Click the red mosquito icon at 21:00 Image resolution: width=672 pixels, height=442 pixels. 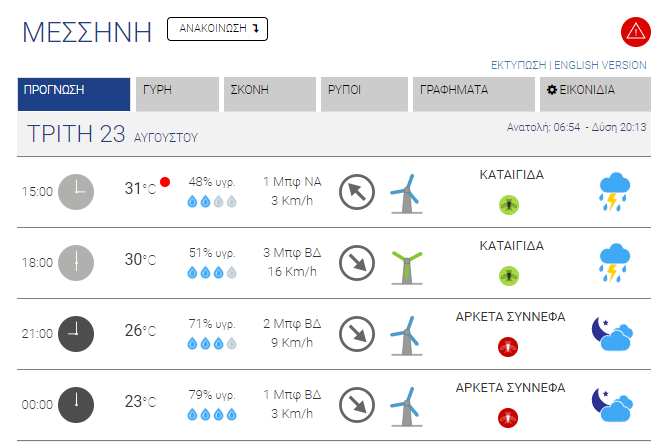[508, 347]
